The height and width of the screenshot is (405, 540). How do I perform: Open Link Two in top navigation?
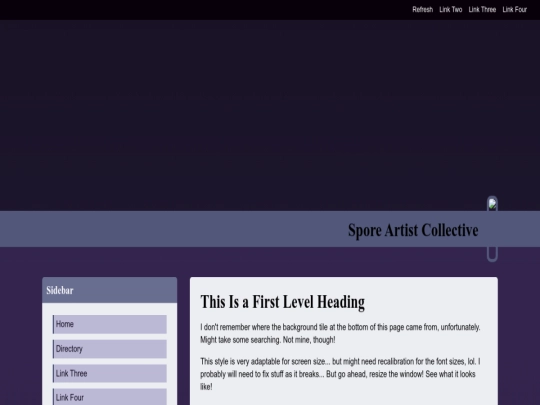pos(450,10)
